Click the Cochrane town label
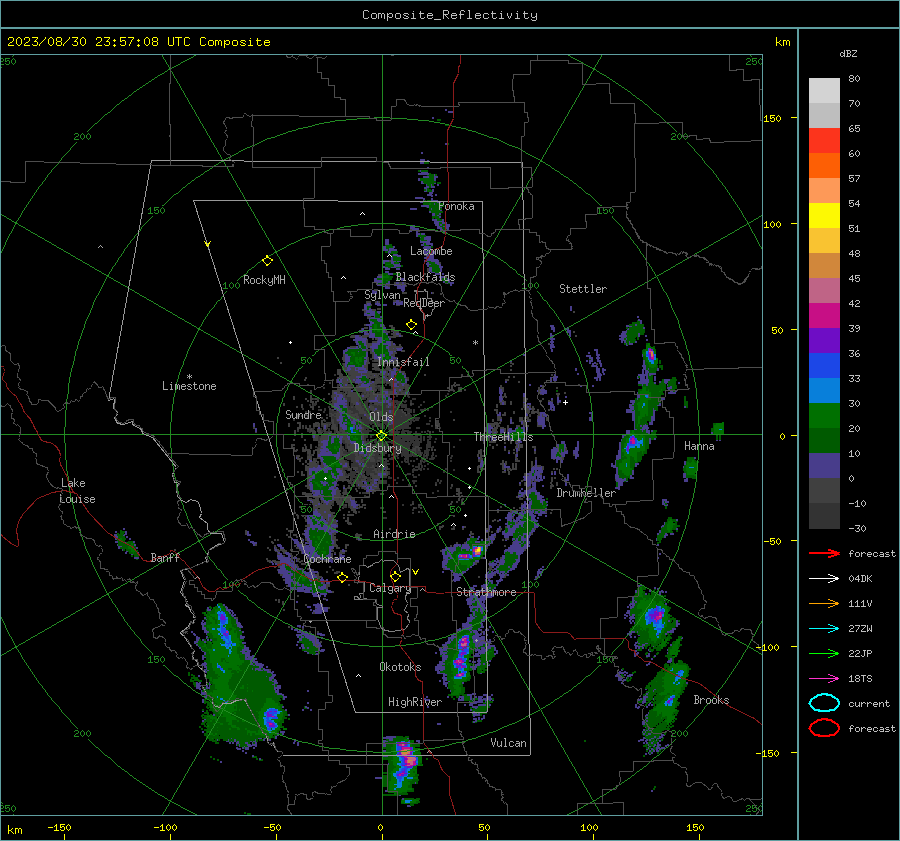 pos(327,559)
